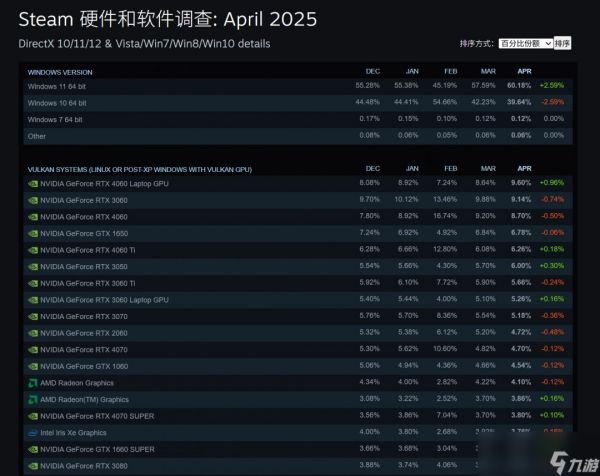Click NVIDIA logo beside RTX 3060 Ti
Viewport: 600px width, 476px height.
pos(33,284)
